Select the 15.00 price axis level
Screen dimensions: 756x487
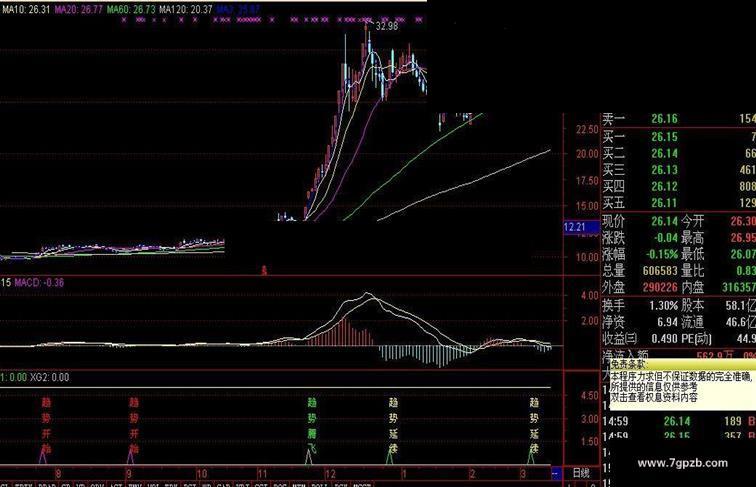pos(587,205)
